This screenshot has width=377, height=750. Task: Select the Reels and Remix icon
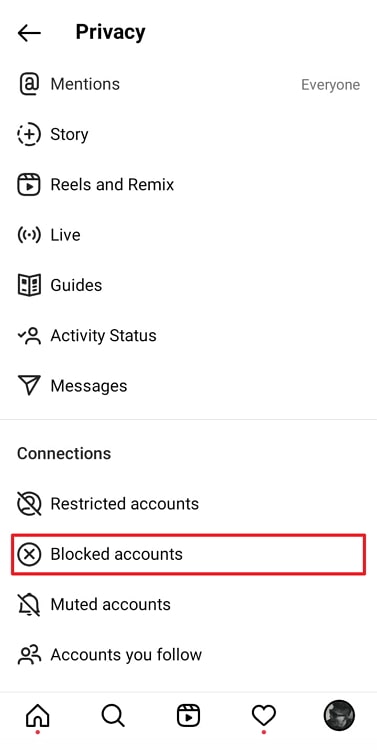29,185
